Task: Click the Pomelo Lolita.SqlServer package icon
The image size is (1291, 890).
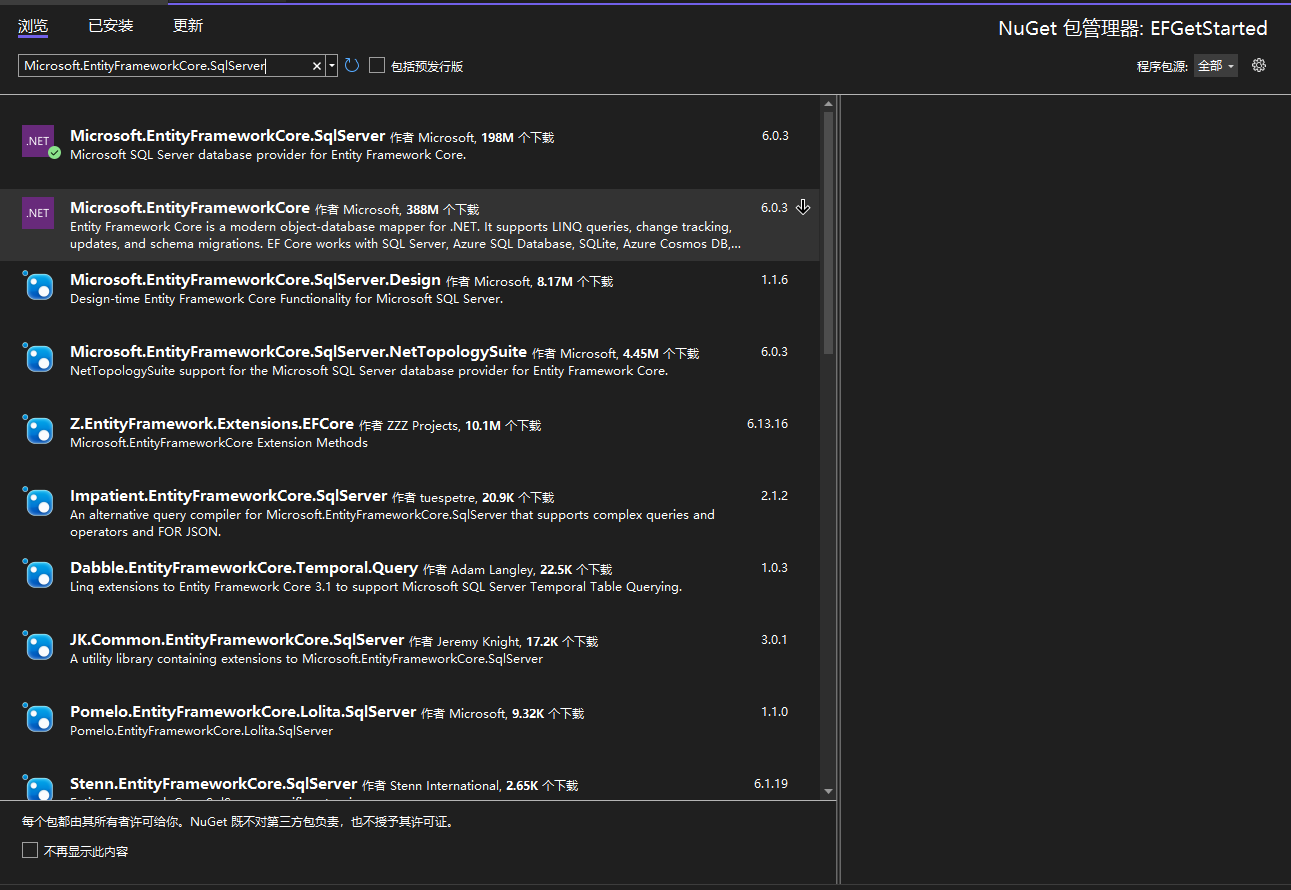Action: pos(38,718)
